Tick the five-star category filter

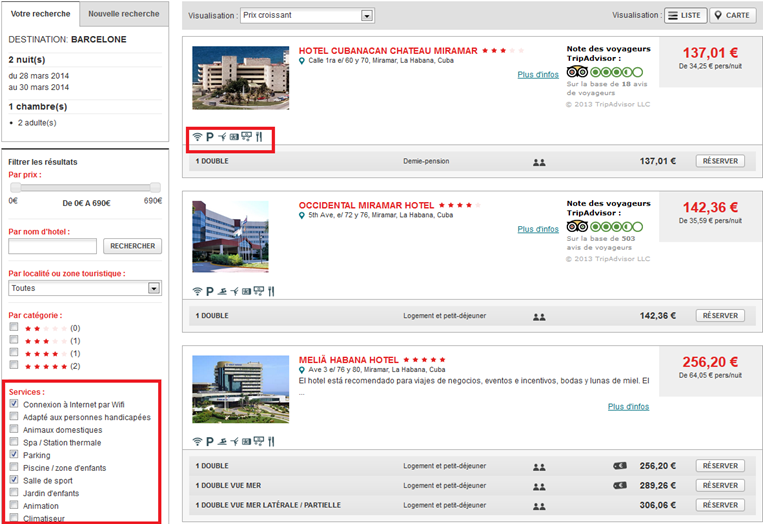tap(14, 366)
